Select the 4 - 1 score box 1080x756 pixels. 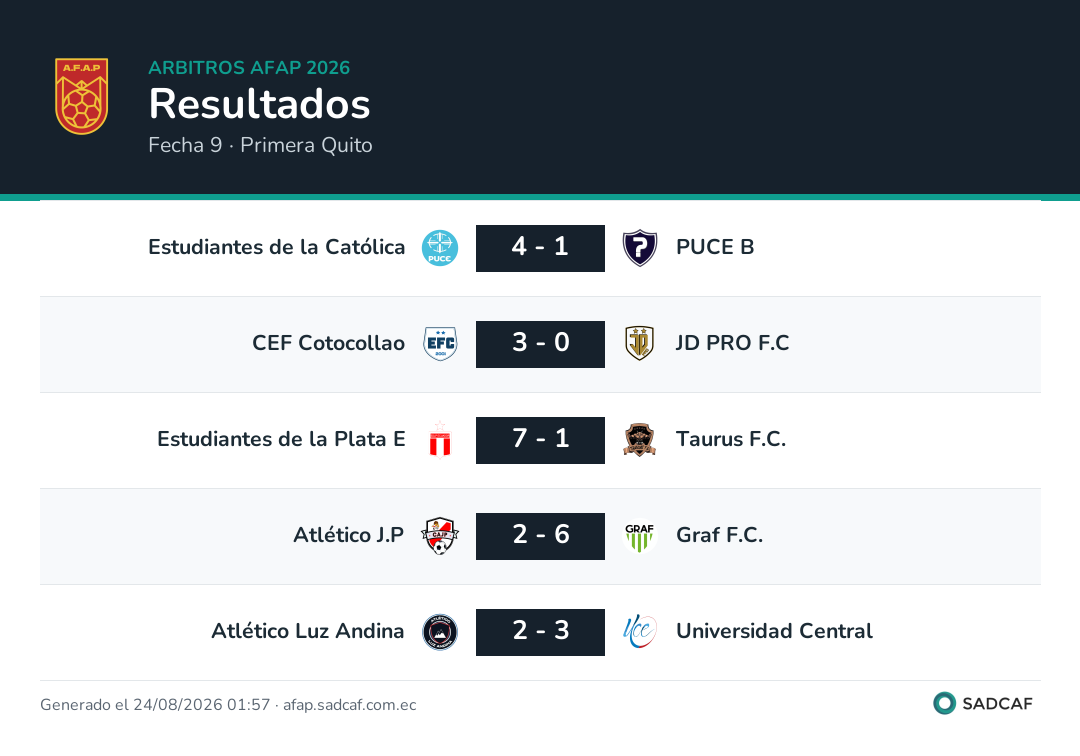click(541, 248)
